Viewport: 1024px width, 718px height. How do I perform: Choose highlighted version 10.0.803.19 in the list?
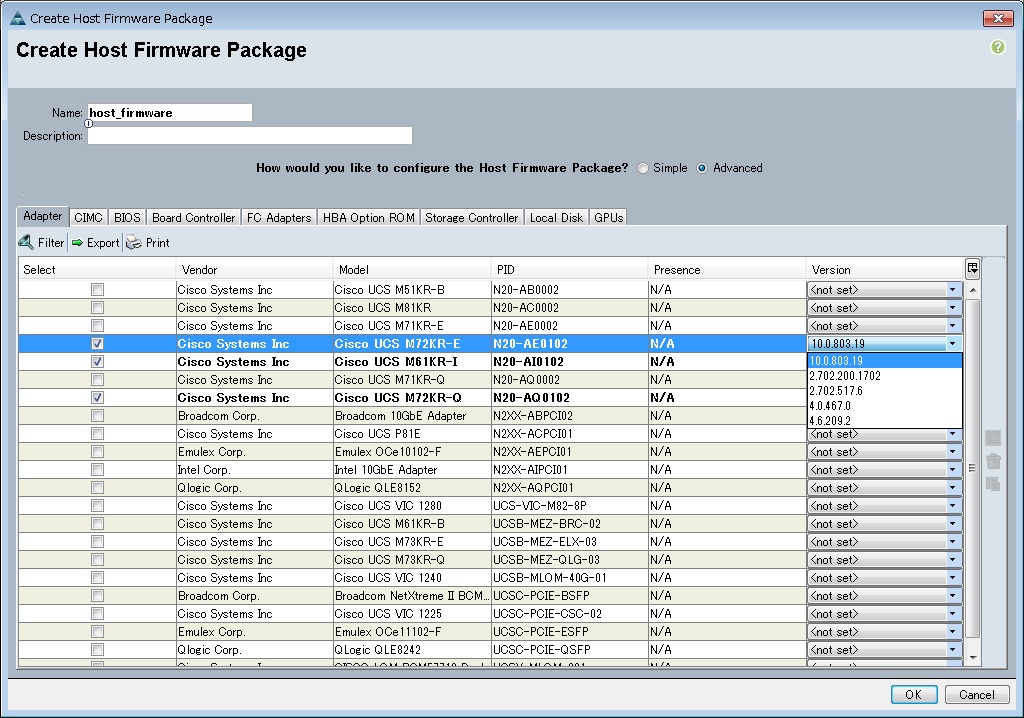click(885, 361)
